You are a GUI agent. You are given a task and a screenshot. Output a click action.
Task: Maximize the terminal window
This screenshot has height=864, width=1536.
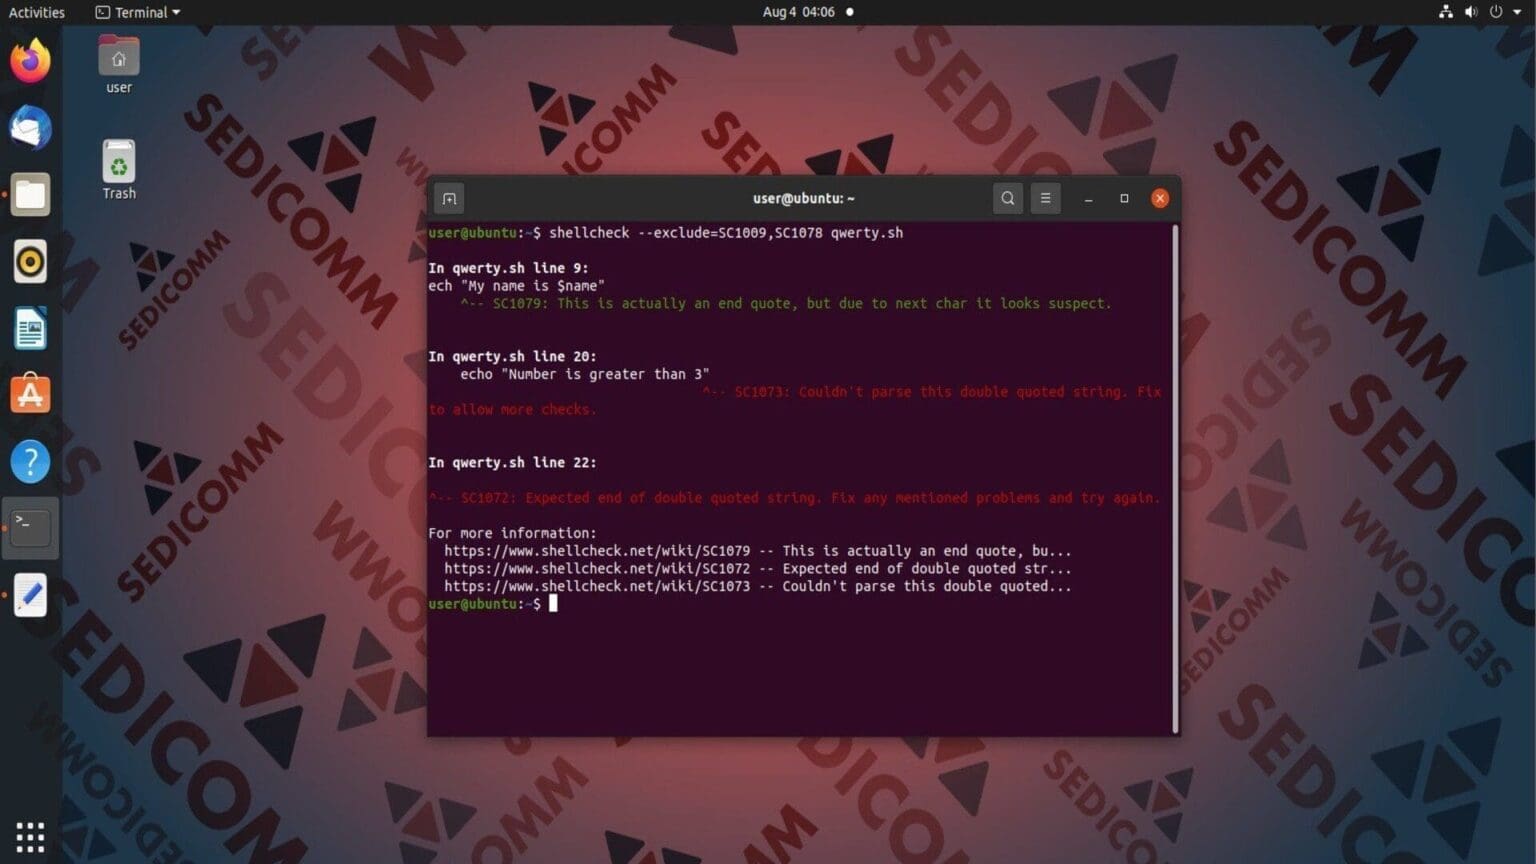1124,198
